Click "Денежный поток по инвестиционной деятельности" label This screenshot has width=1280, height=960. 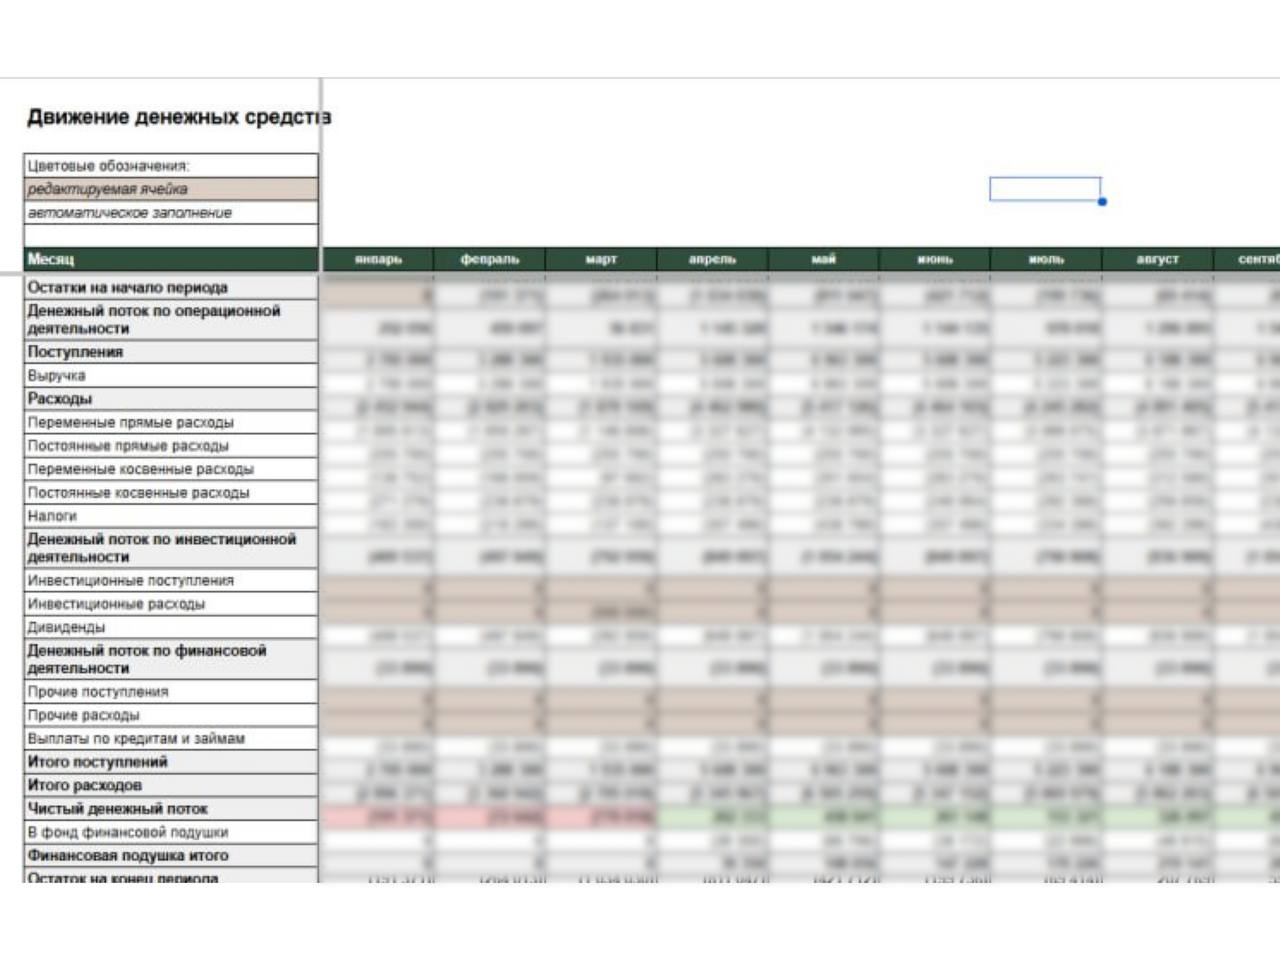171,548
